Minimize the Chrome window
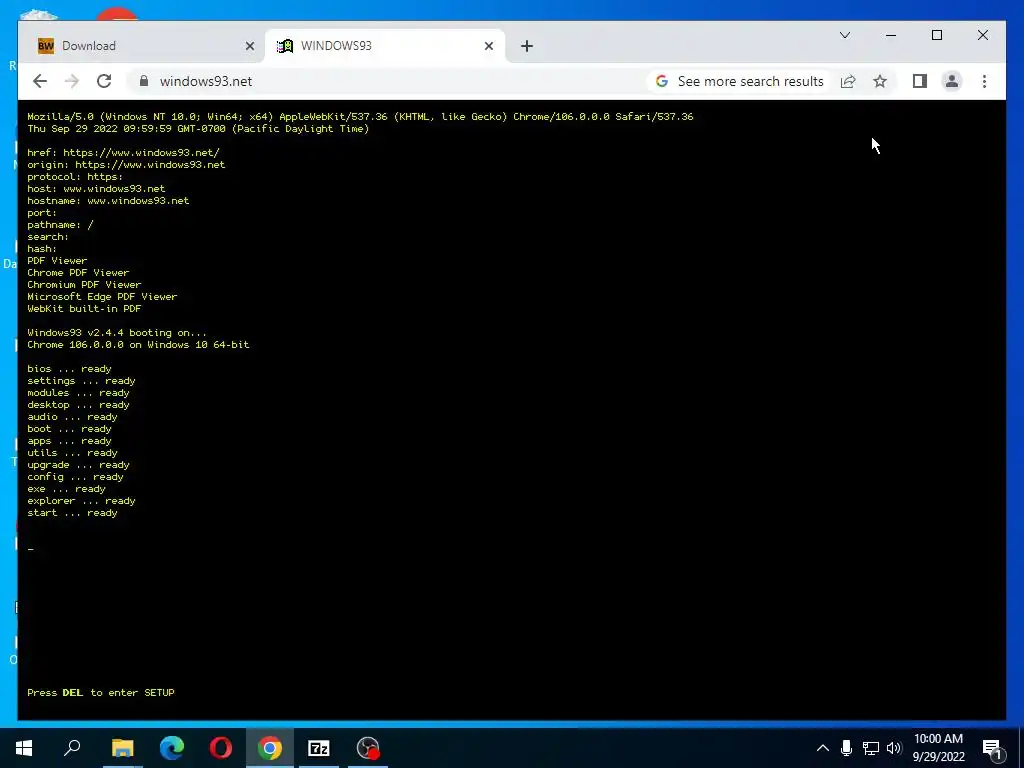Viewport: 1024px width, 768px height. click(891, 35)
